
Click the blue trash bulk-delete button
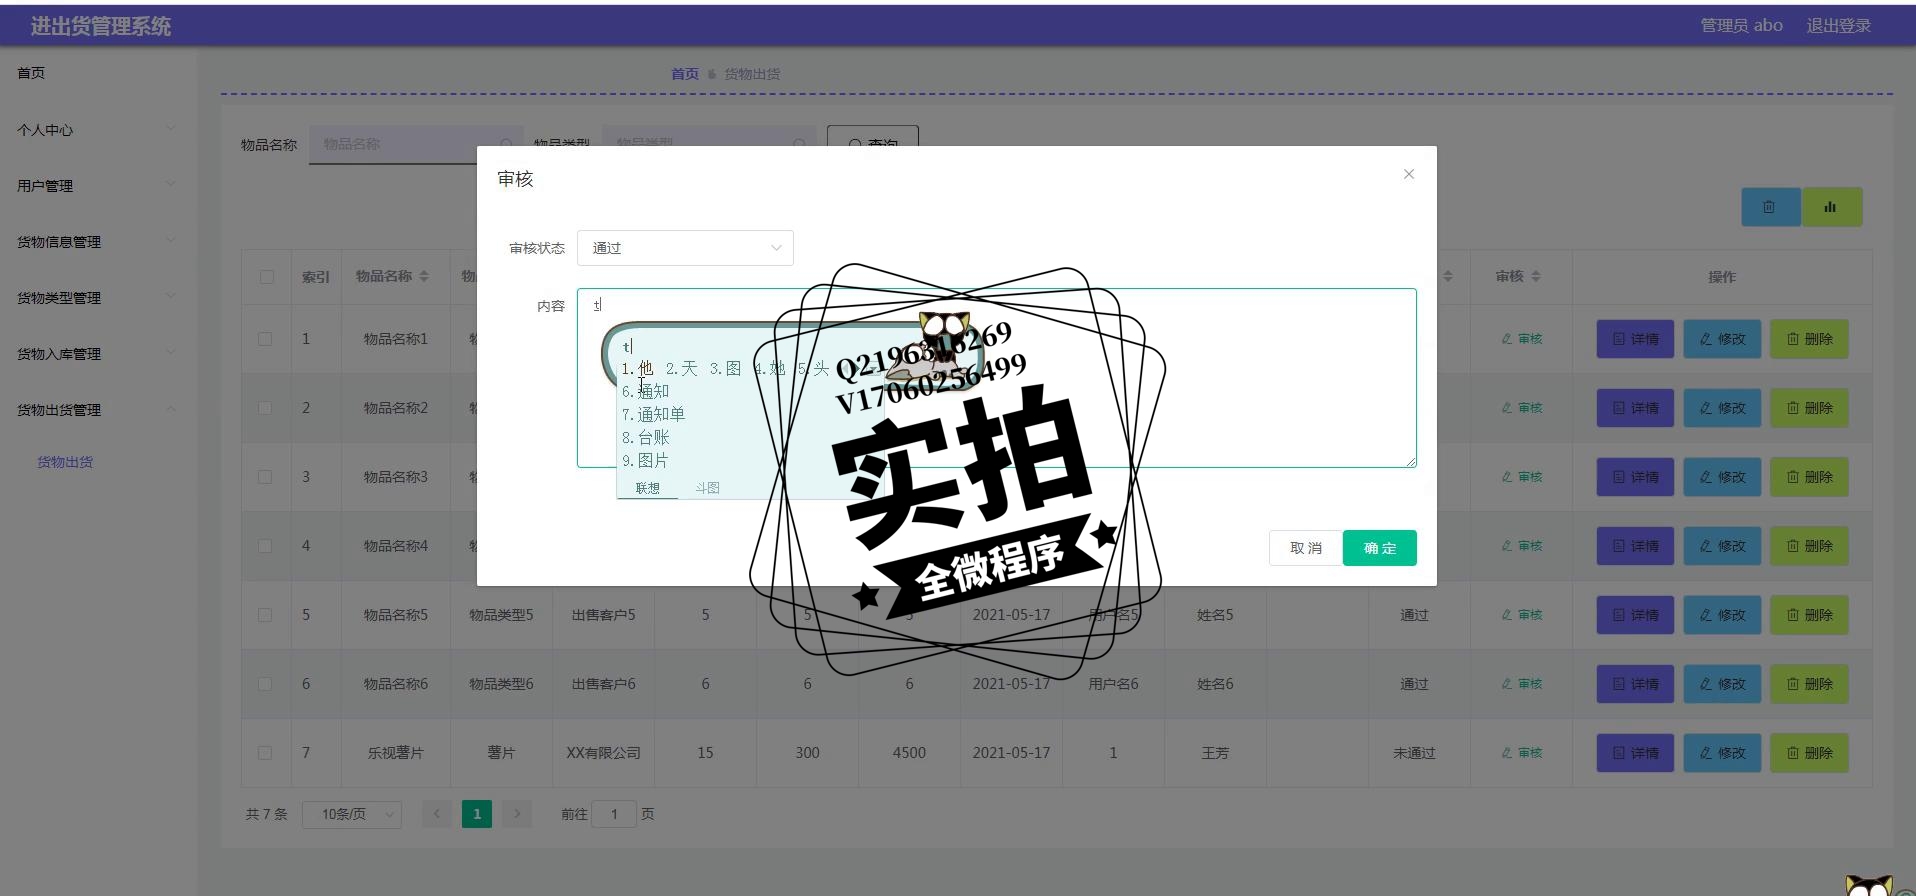coord(1770,207)
